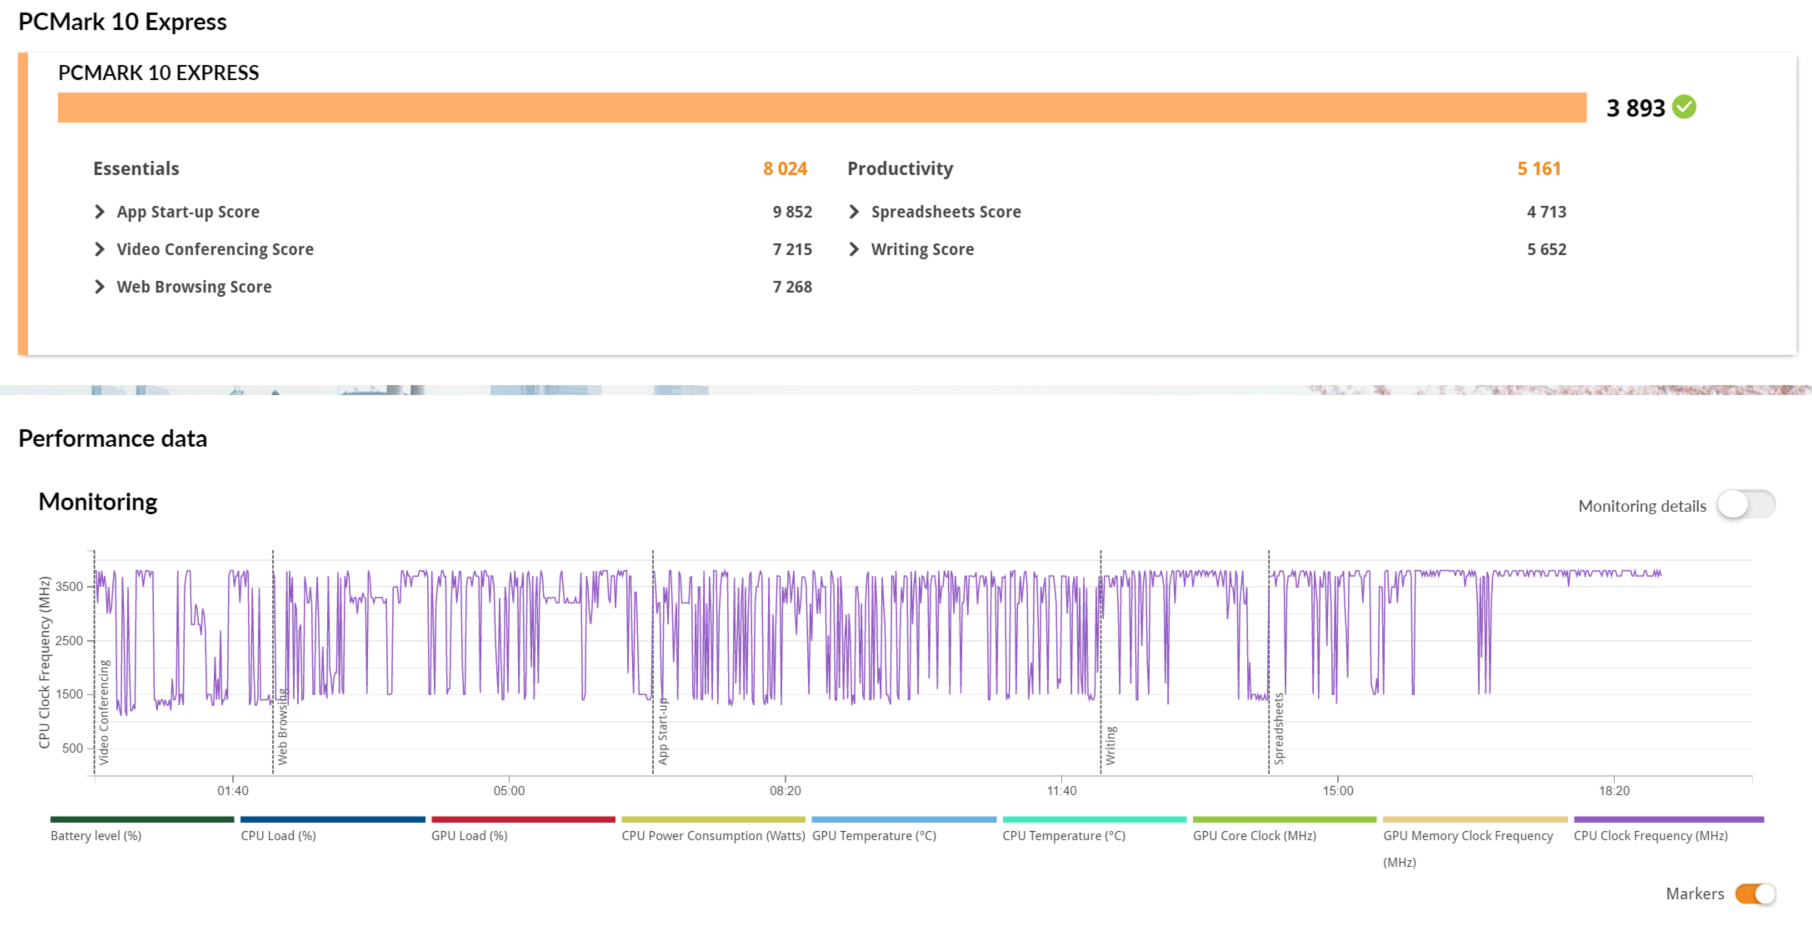1812x928 pixels.
Task: Click the Performance data heading
Action: [113, 439]
